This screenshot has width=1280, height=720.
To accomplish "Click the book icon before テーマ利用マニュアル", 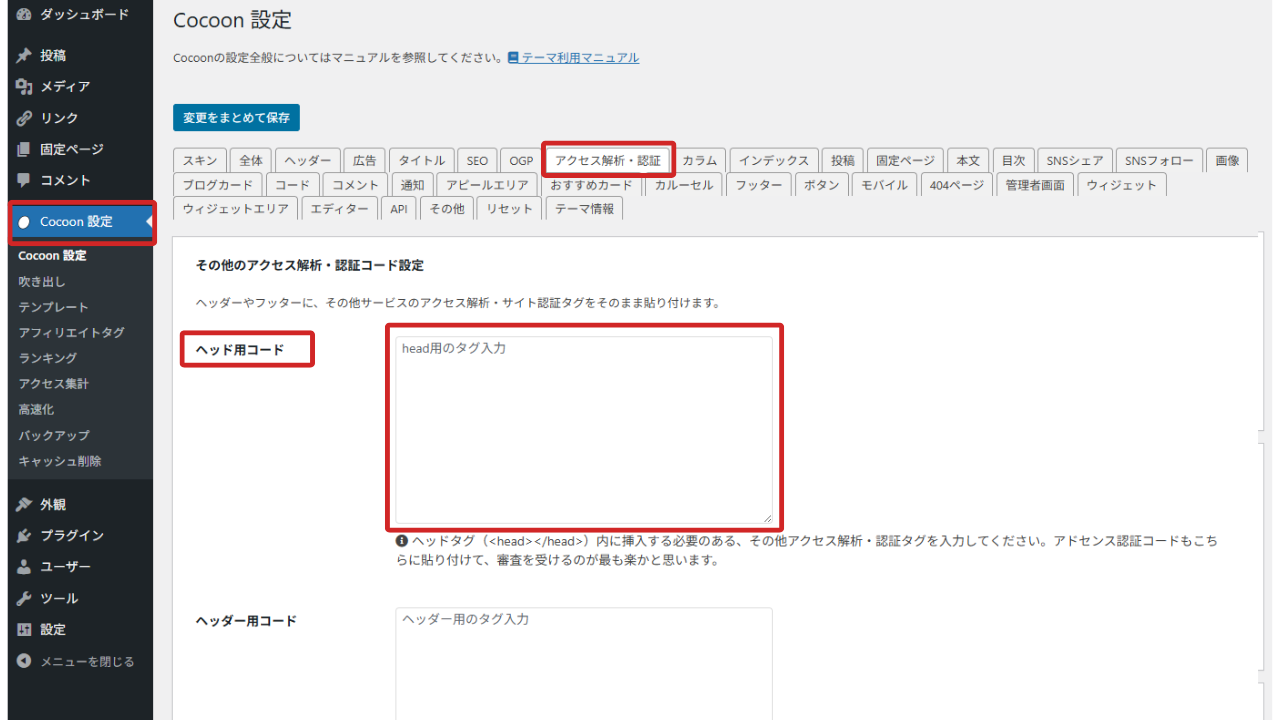I will point(513,58).
